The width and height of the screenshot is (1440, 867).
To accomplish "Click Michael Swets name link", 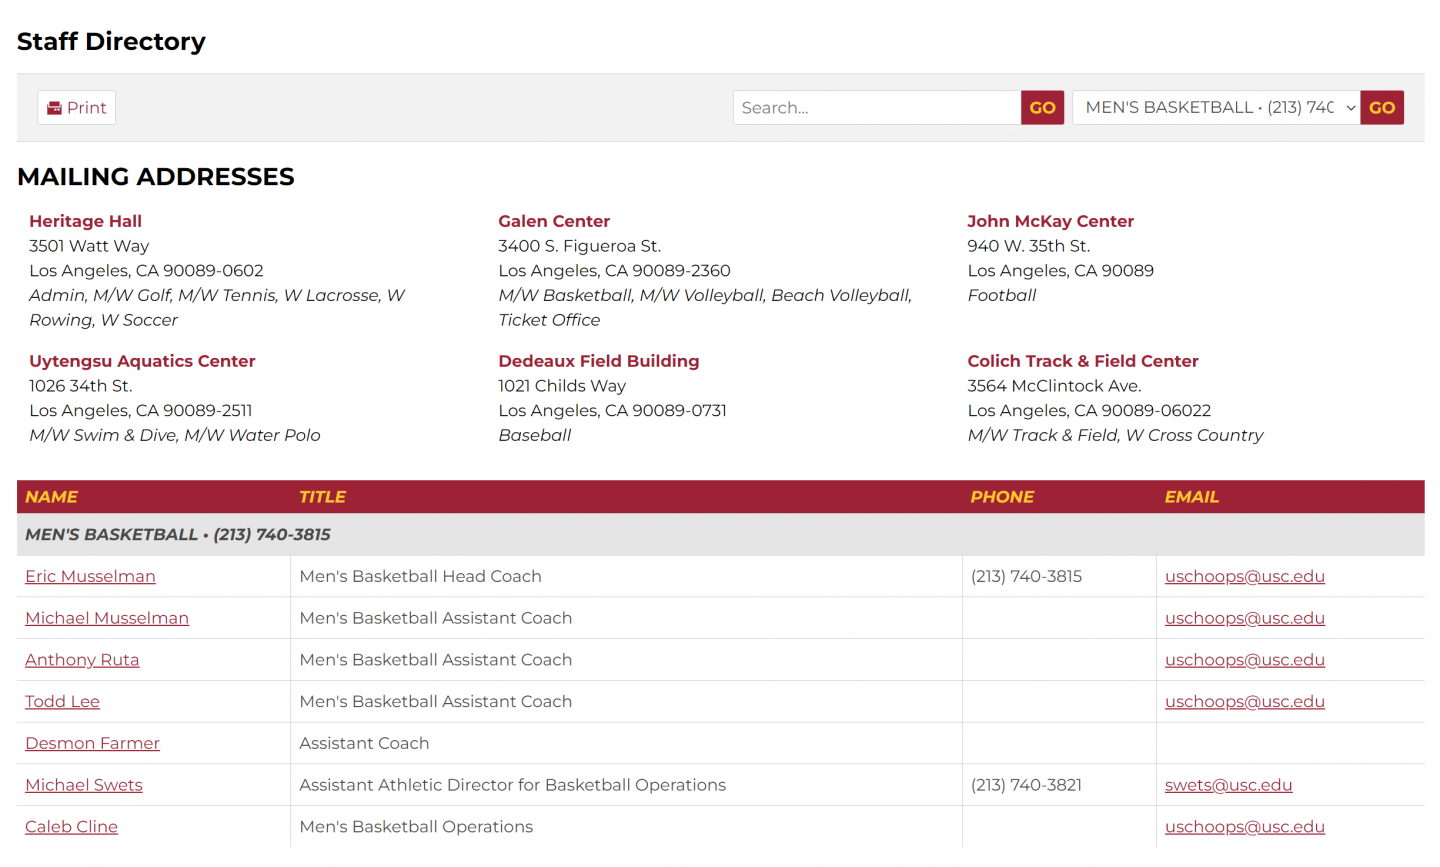I will (x=84, y=785).
